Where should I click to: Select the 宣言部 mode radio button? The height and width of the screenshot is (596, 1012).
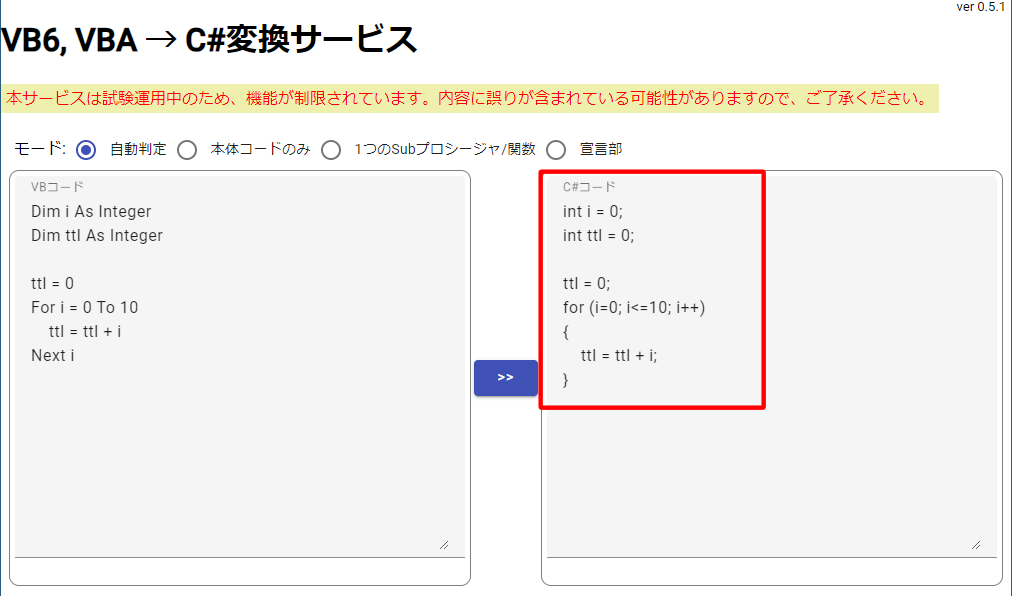coord(556,150)
